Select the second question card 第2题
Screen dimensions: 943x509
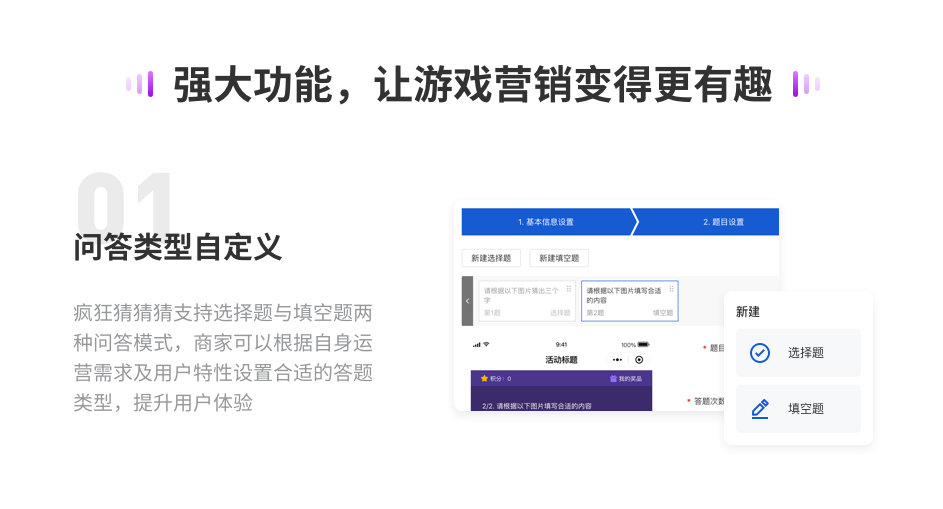tap(629, 301)
